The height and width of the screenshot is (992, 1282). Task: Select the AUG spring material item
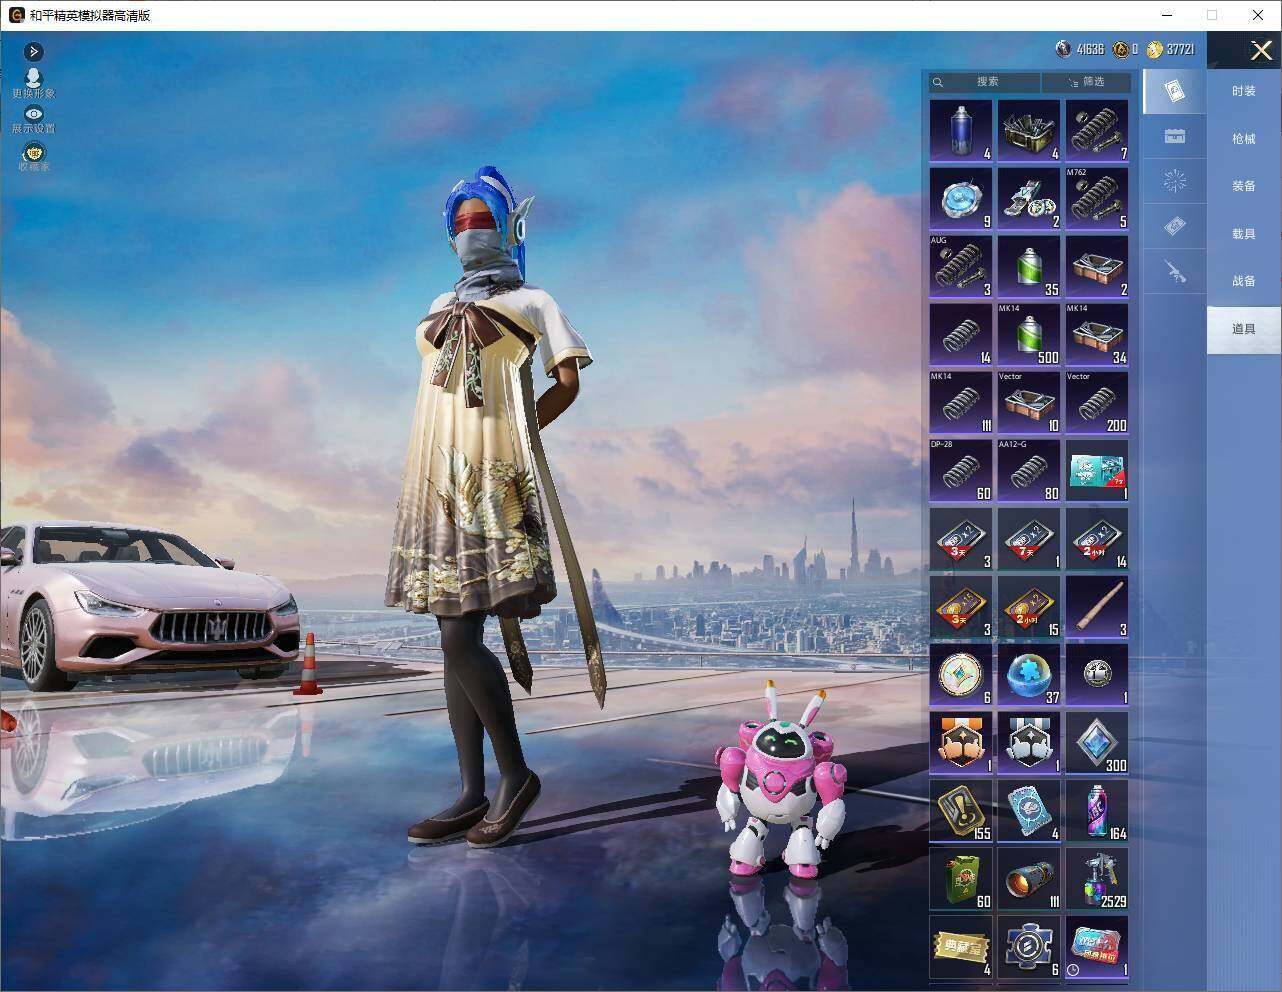point(961,266)
